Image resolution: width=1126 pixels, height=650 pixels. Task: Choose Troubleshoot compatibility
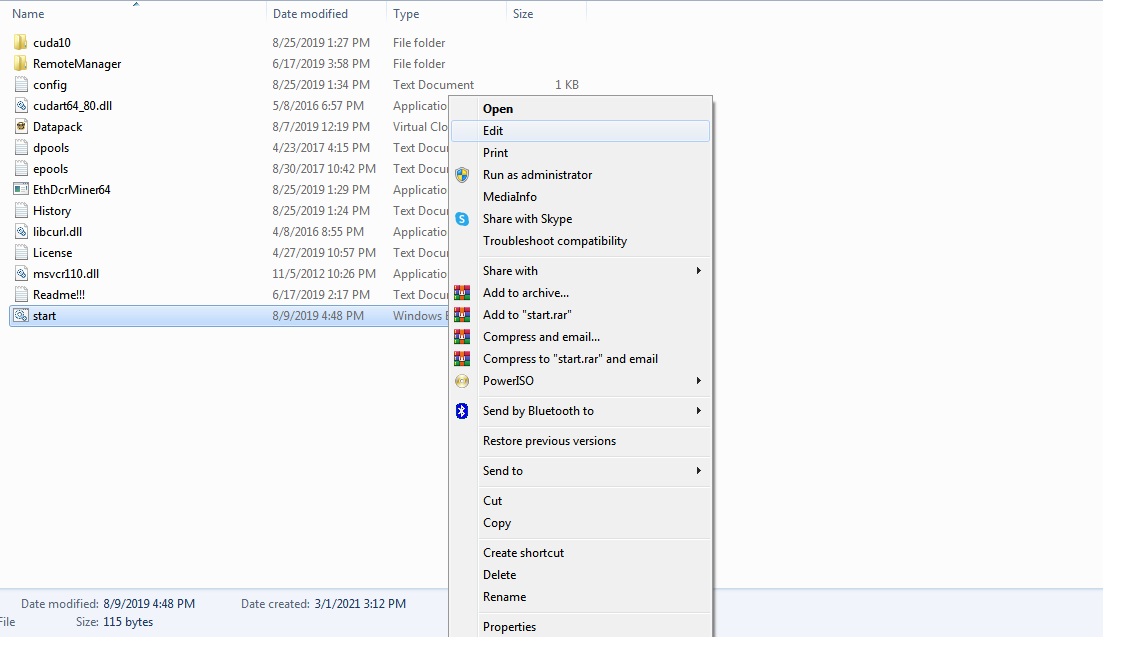(x=580, y=241)
